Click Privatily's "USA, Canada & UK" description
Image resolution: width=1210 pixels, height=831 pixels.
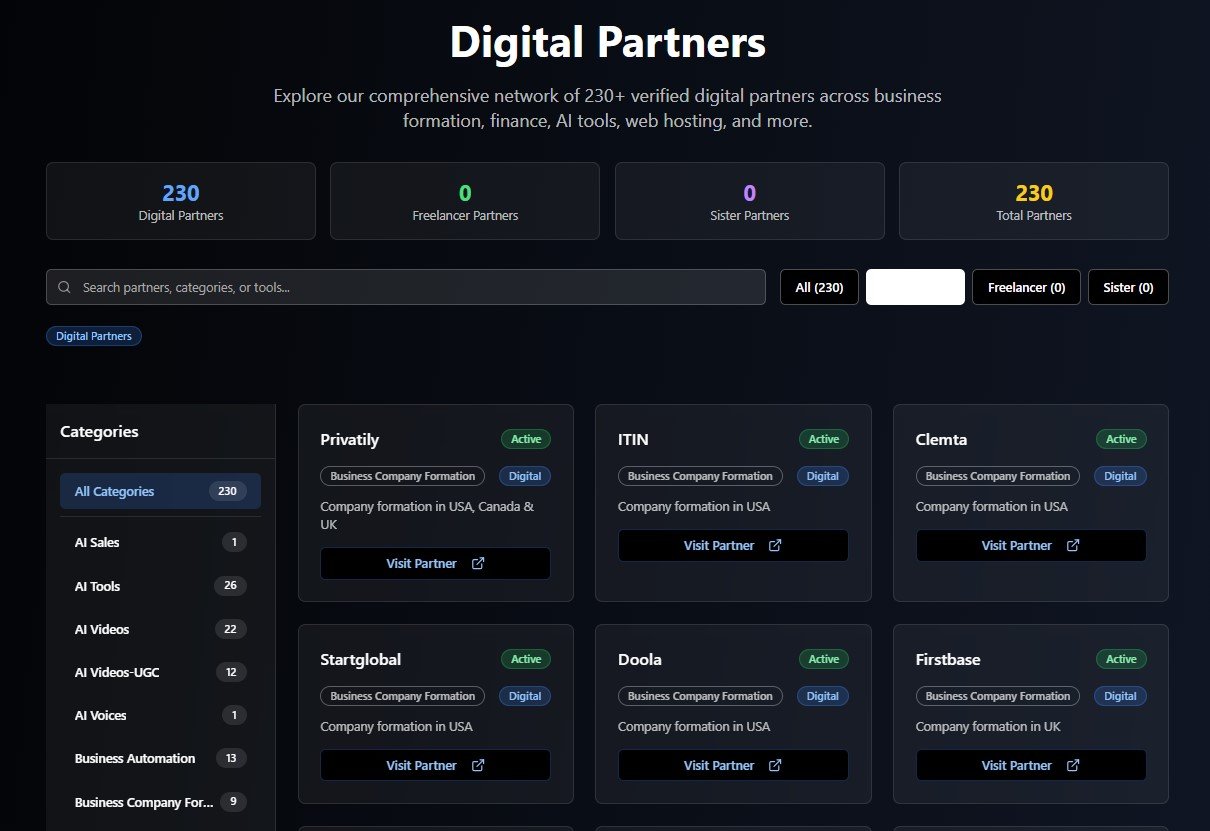428,515
